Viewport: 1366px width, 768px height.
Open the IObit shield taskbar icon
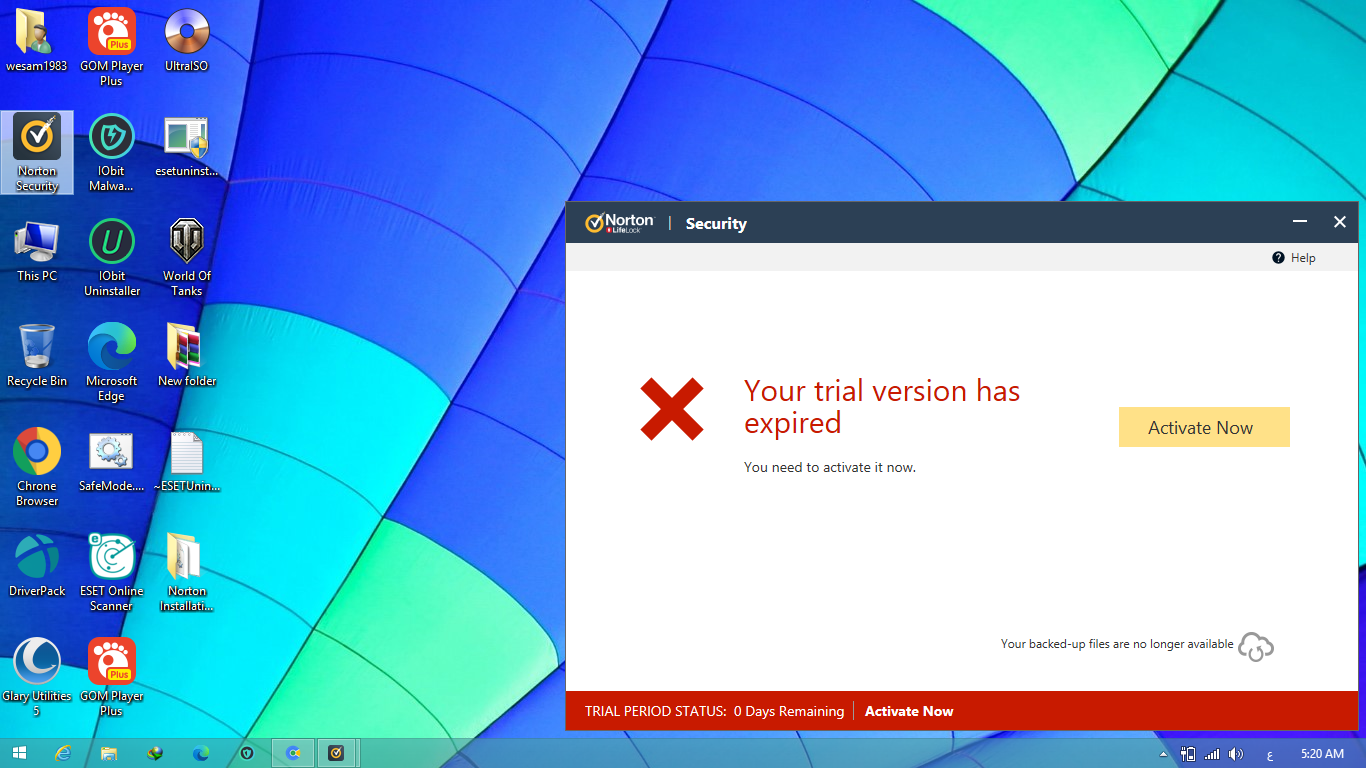point(247,753)
